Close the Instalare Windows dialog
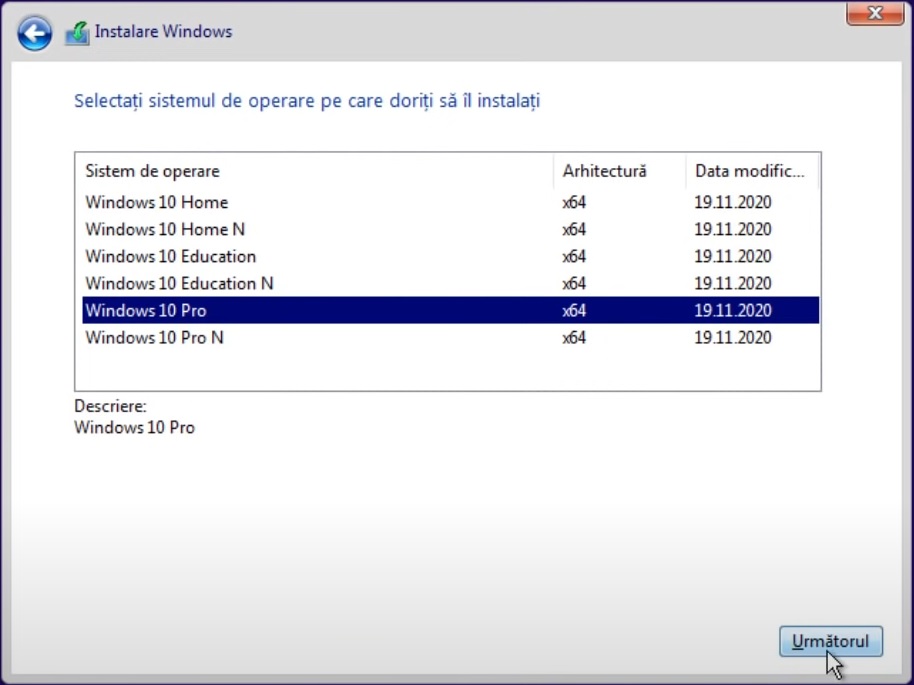 pyautogui.click(x=875, y=13)
